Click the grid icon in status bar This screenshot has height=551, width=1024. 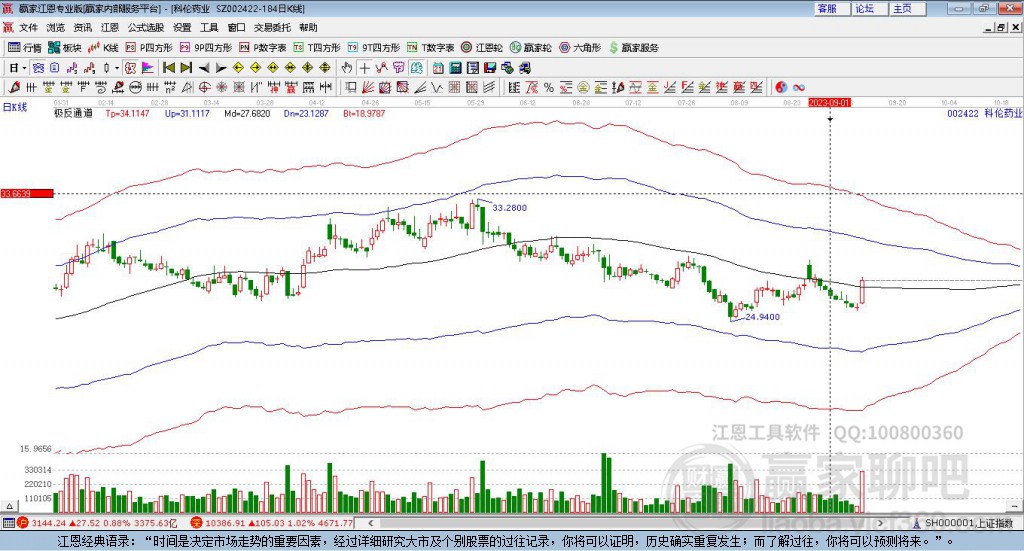pyautogui.click(x=8, y=523)
